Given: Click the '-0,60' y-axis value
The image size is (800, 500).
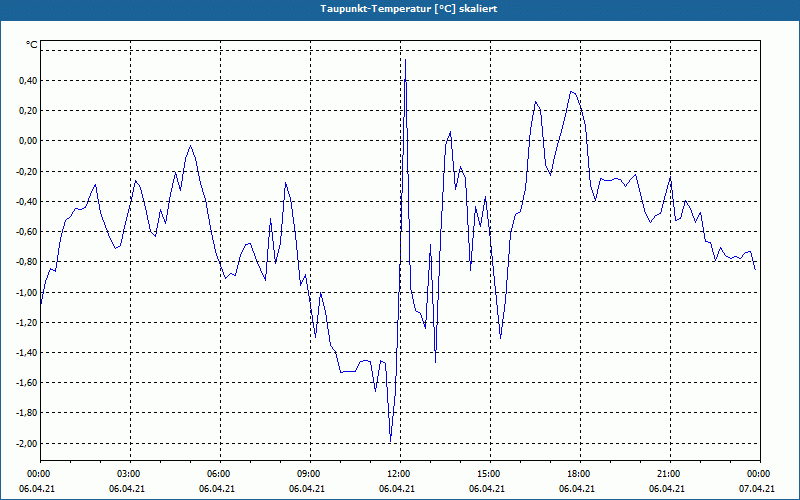Looking at the screenshot, I should click(27, 232).
